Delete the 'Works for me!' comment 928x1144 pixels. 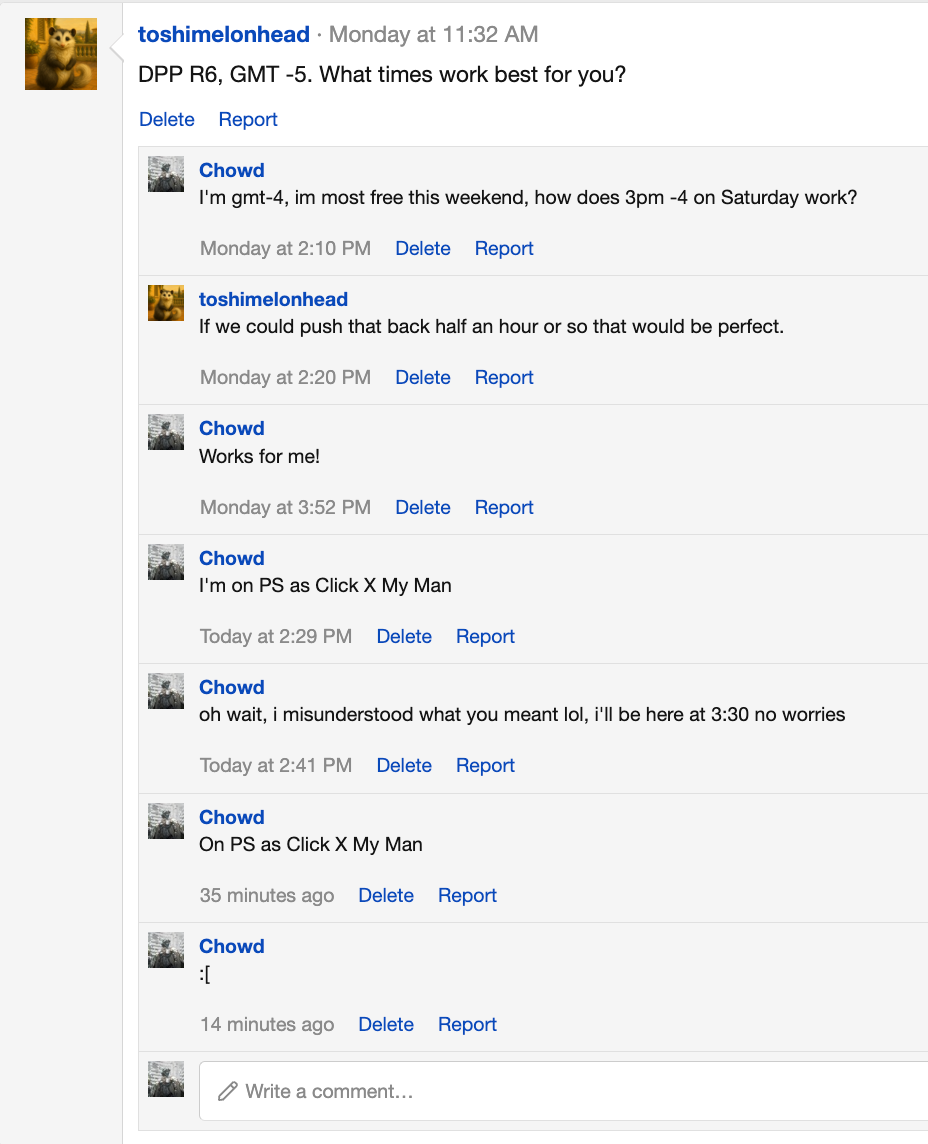423,507
